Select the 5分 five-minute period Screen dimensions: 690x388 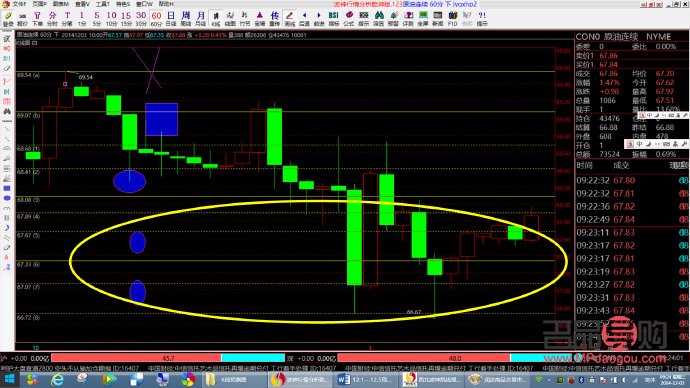coord(97,18)
